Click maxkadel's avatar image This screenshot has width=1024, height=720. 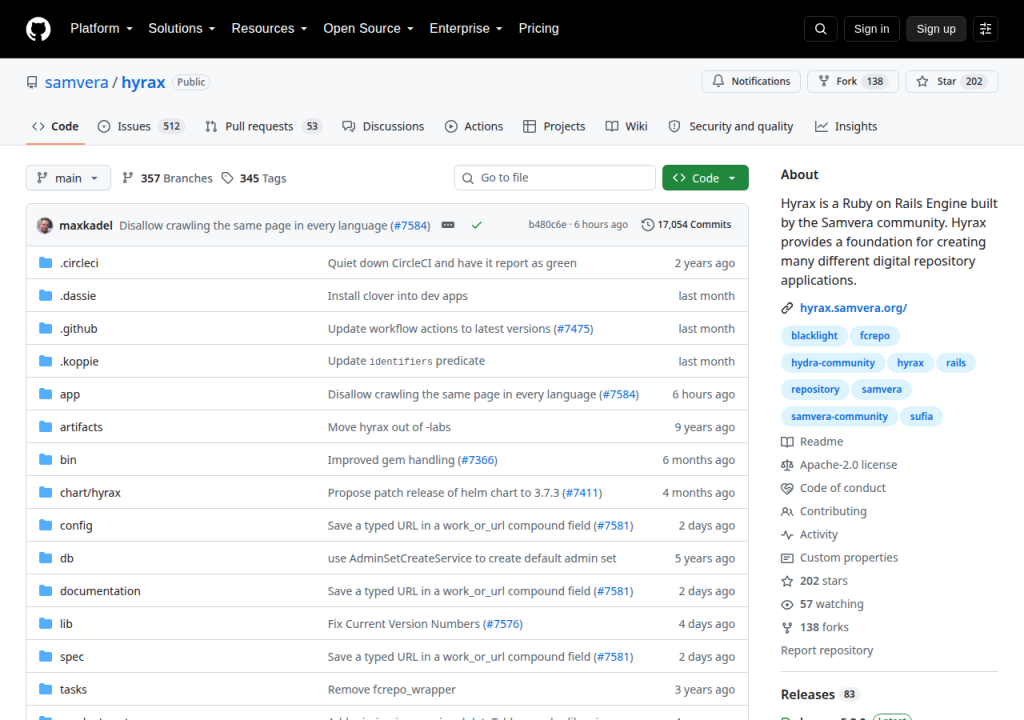coord(45,225)
